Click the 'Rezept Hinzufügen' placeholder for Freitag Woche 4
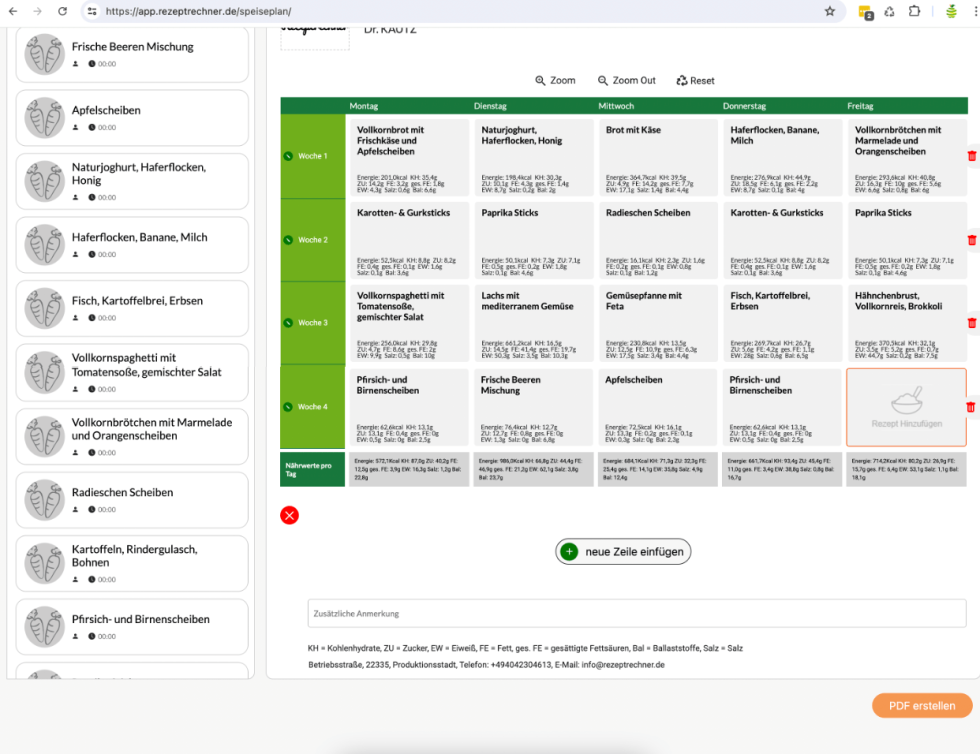The width and height of the screenshot is (980, 754). click(906, 407)
